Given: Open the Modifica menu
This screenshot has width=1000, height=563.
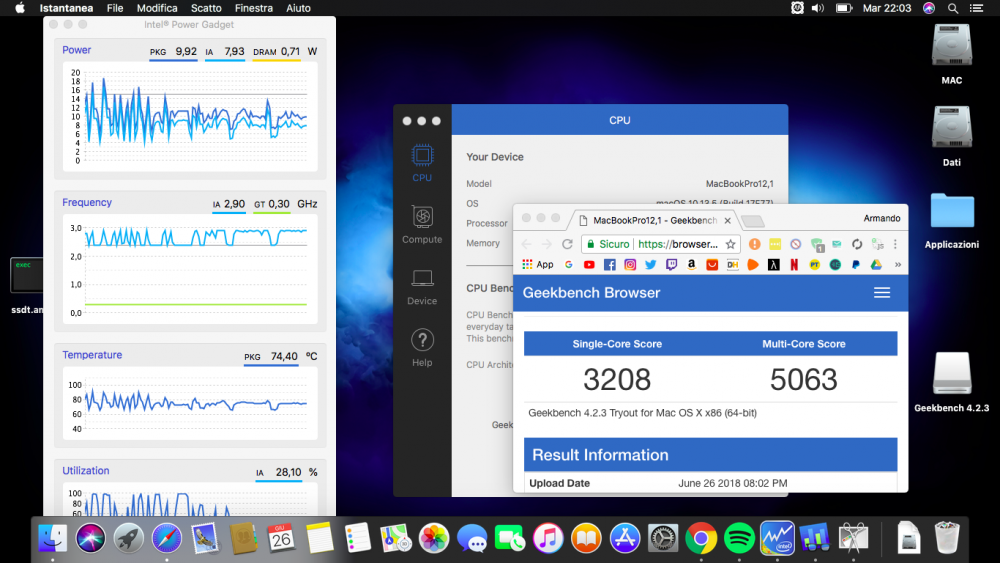Looking at the screenshot, I should [157, 8].
